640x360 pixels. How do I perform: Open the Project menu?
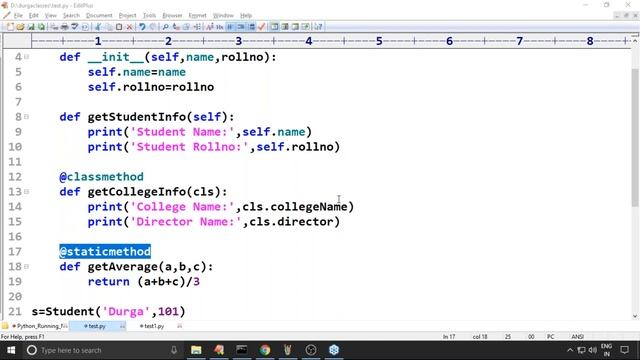pos(127,16)
